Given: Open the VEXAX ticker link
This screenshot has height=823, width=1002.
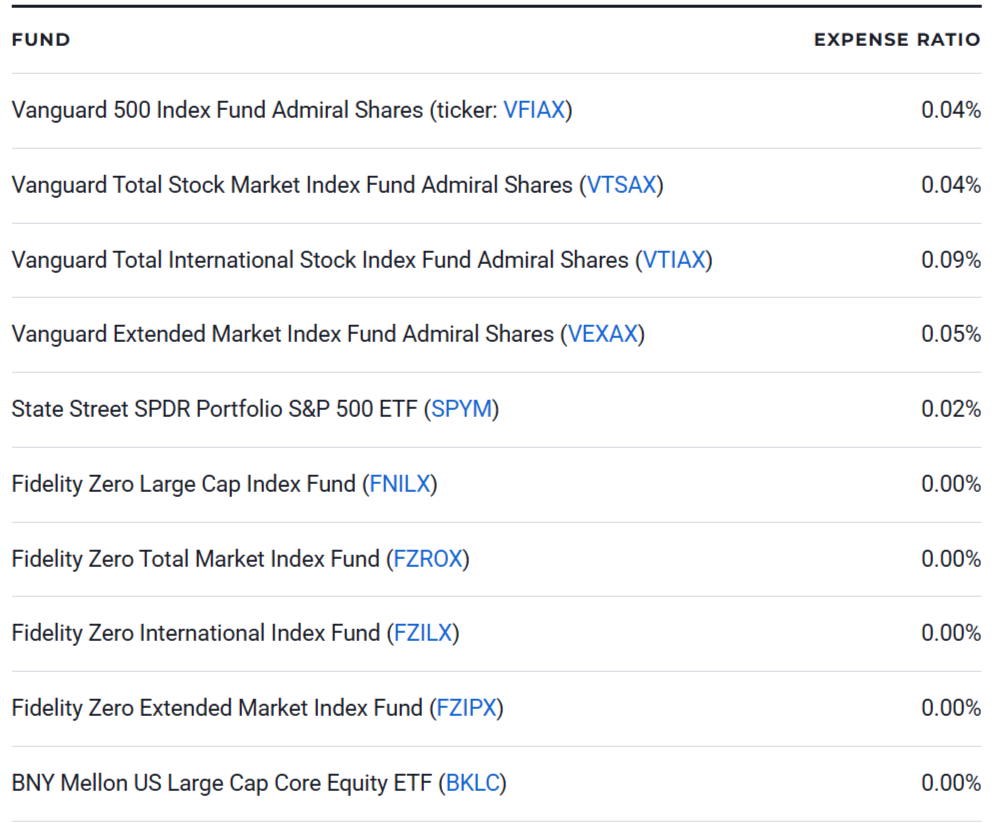Looking at the screenshot, I should pos(603,334).
